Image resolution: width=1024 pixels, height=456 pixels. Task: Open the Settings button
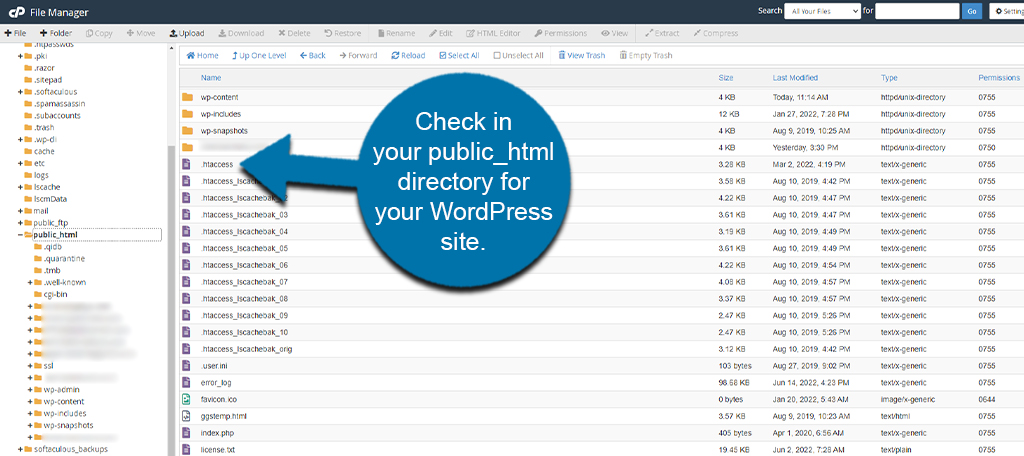1007,11
